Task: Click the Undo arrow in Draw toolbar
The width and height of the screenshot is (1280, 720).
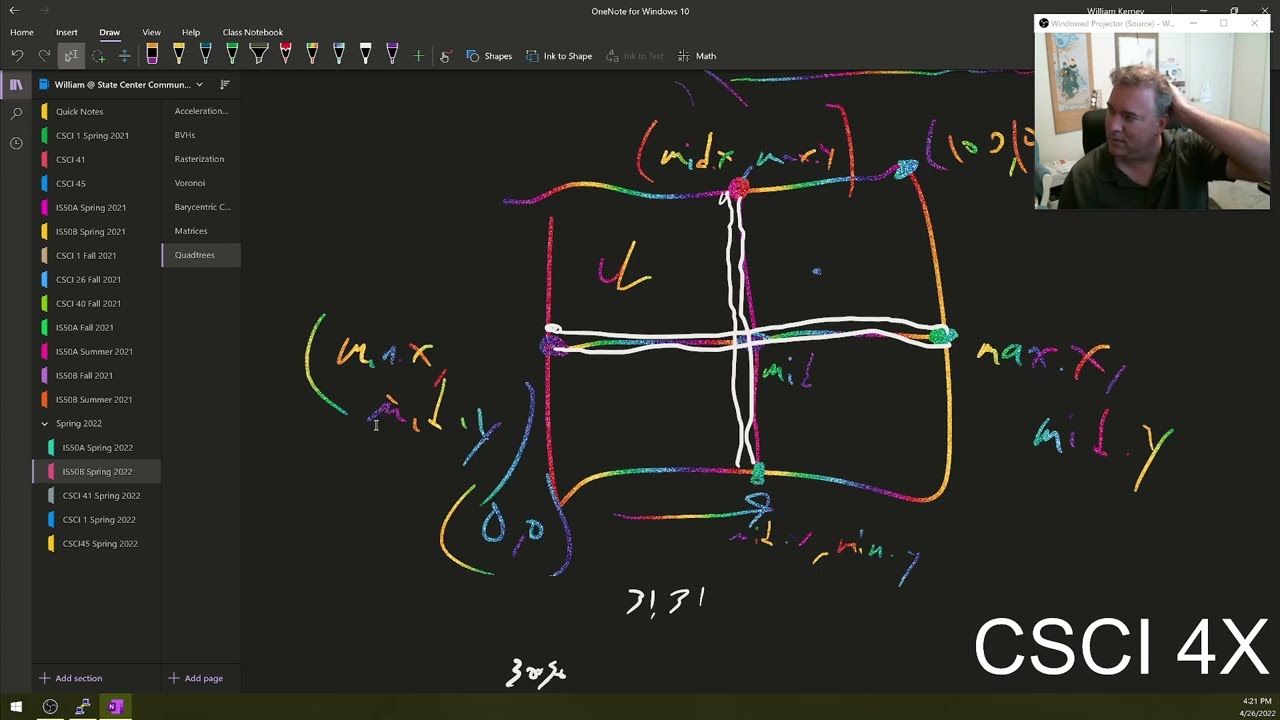Action: pyautogui.click(x=17, y=56)
